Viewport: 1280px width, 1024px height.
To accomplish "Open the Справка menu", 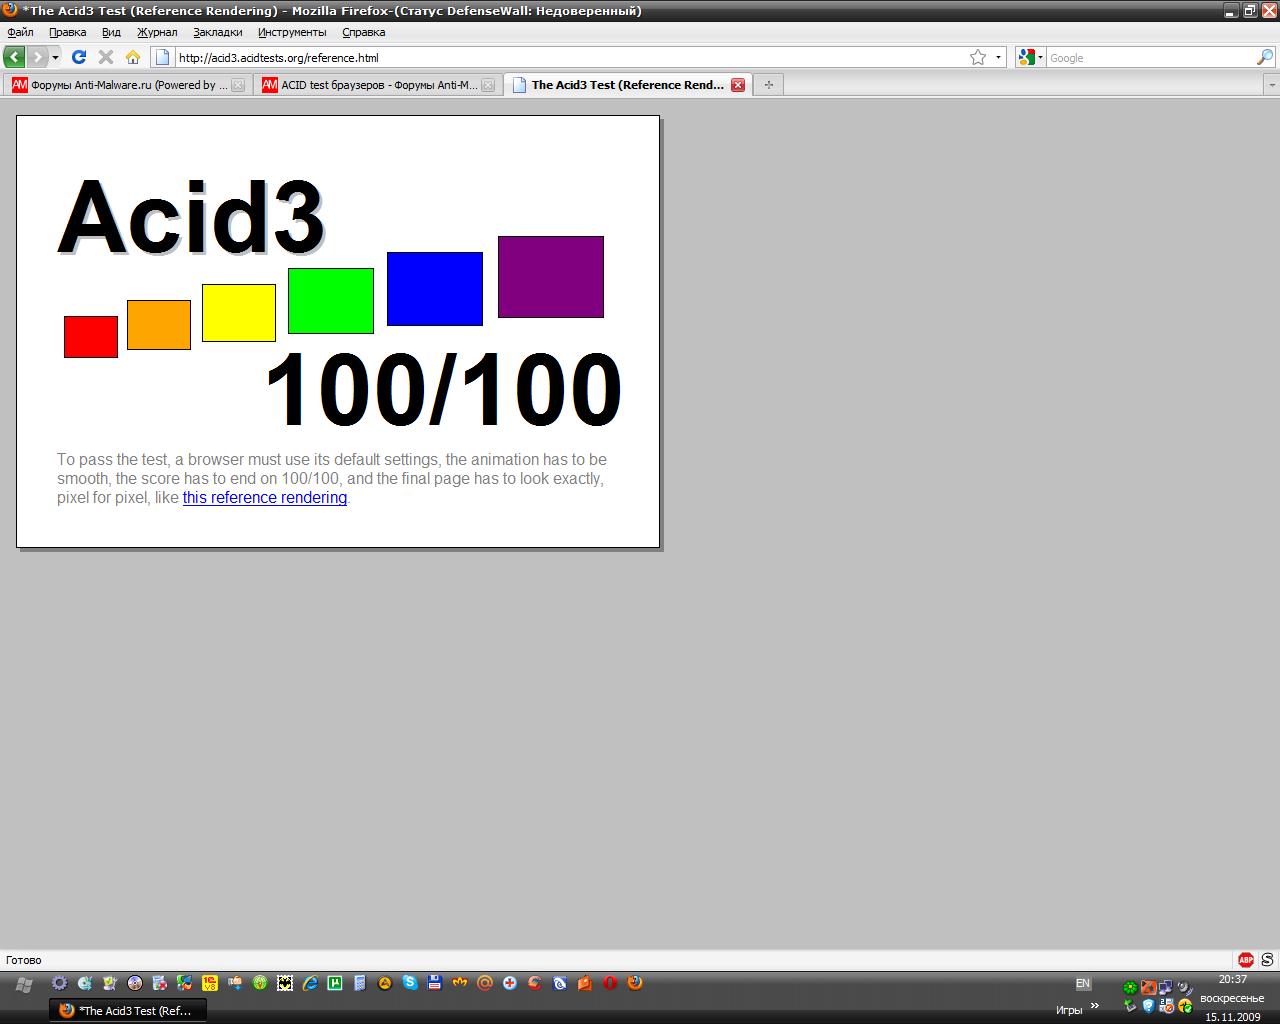I will click(x=364, y=32).
